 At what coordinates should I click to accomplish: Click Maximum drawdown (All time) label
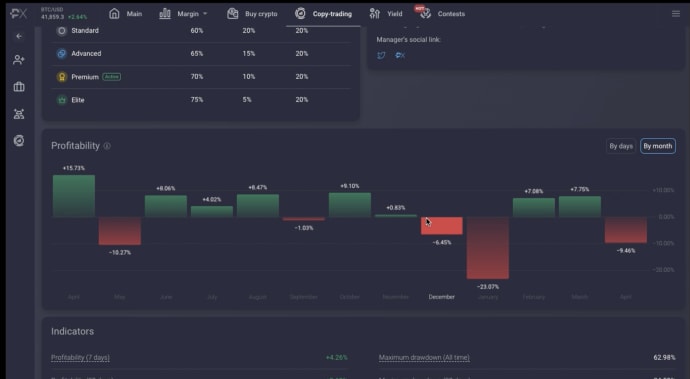click(424, 357)
